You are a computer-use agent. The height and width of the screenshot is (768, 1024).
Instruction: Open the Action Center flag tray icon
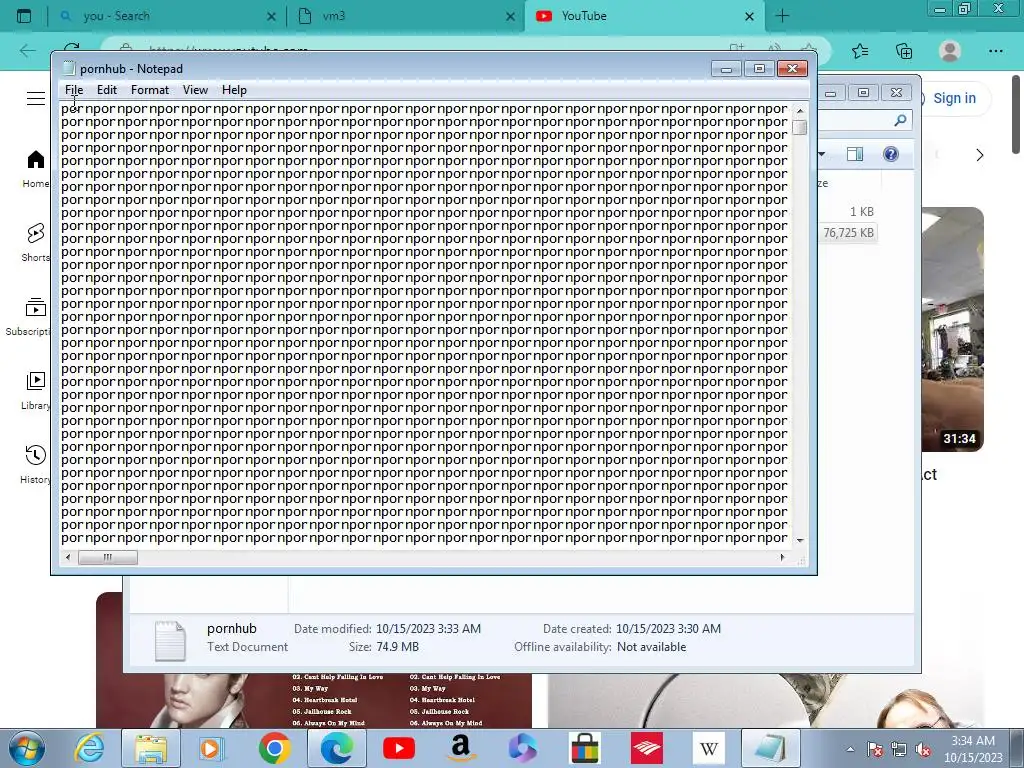pyautogui.click(x=874, y=749)
